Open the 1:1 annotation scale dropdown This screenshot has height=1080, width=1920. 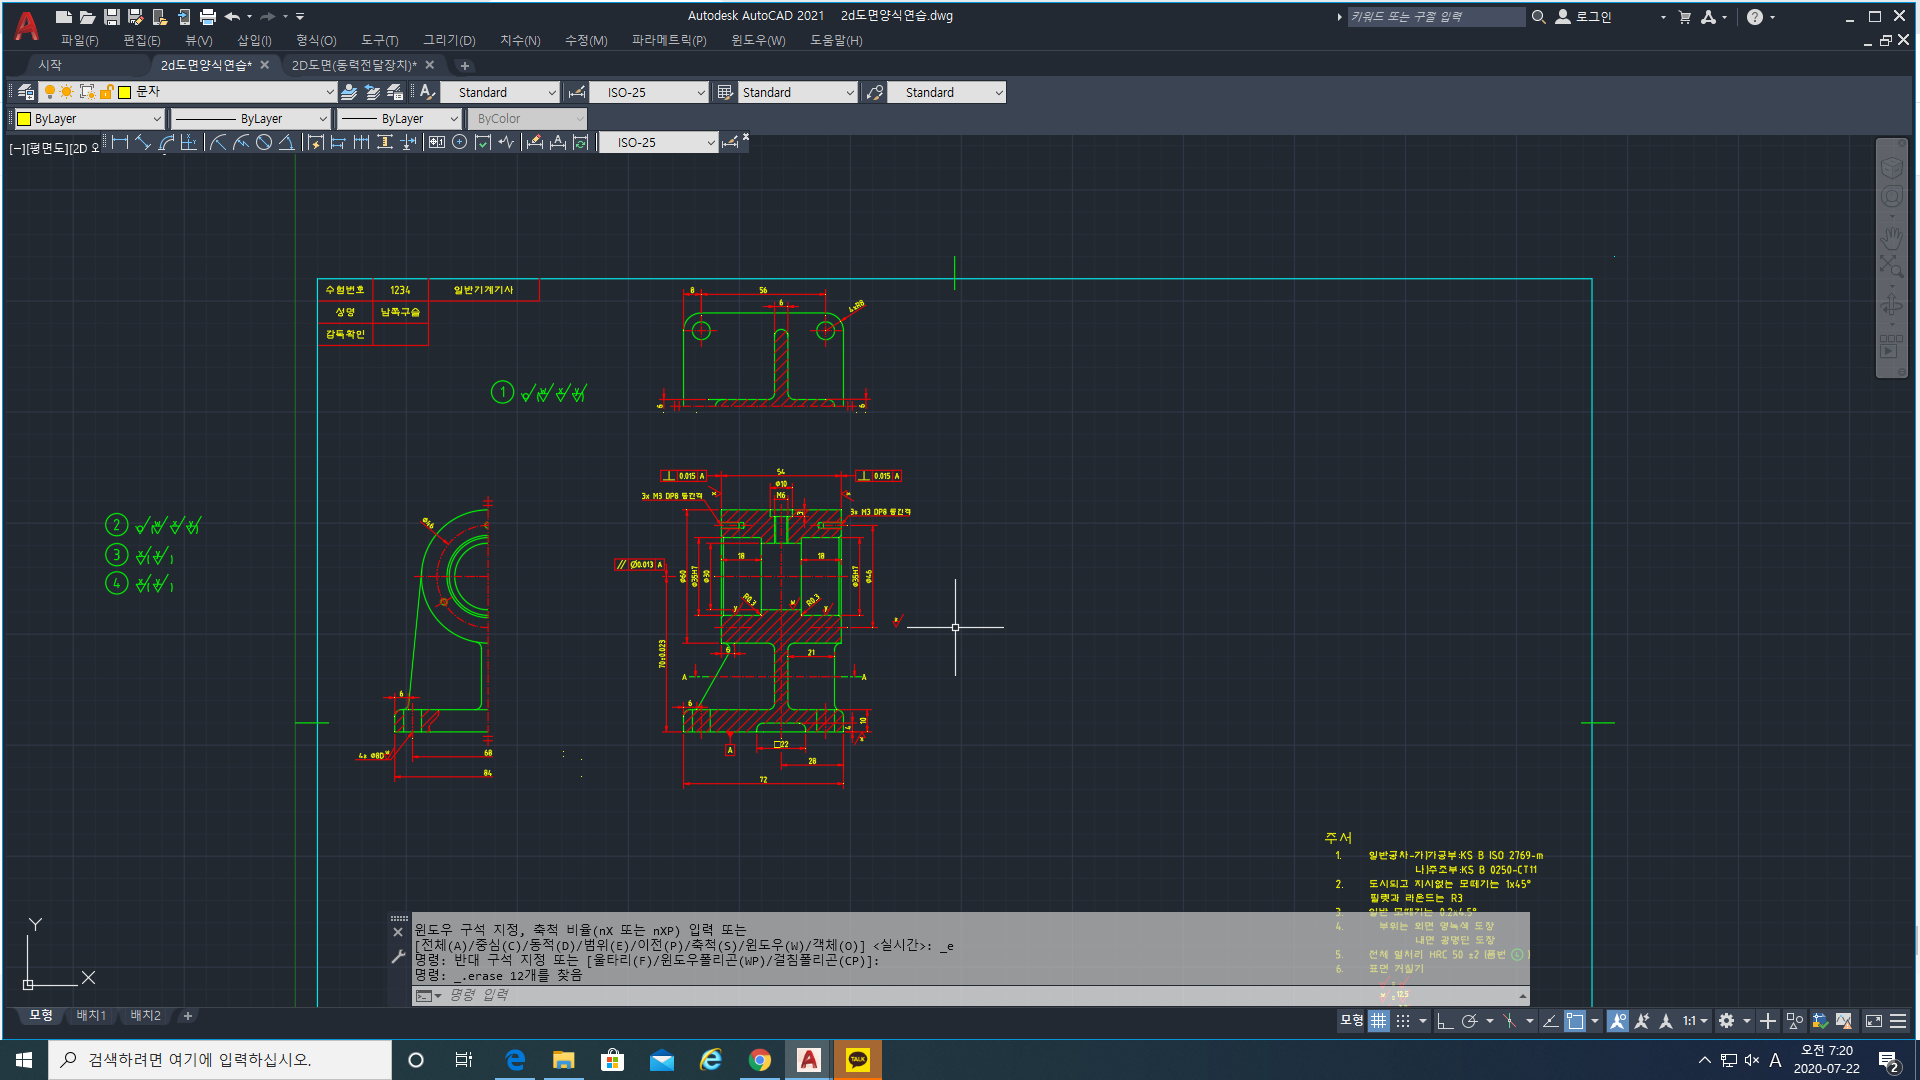pyautogui.click(x=1695, y=1021)
